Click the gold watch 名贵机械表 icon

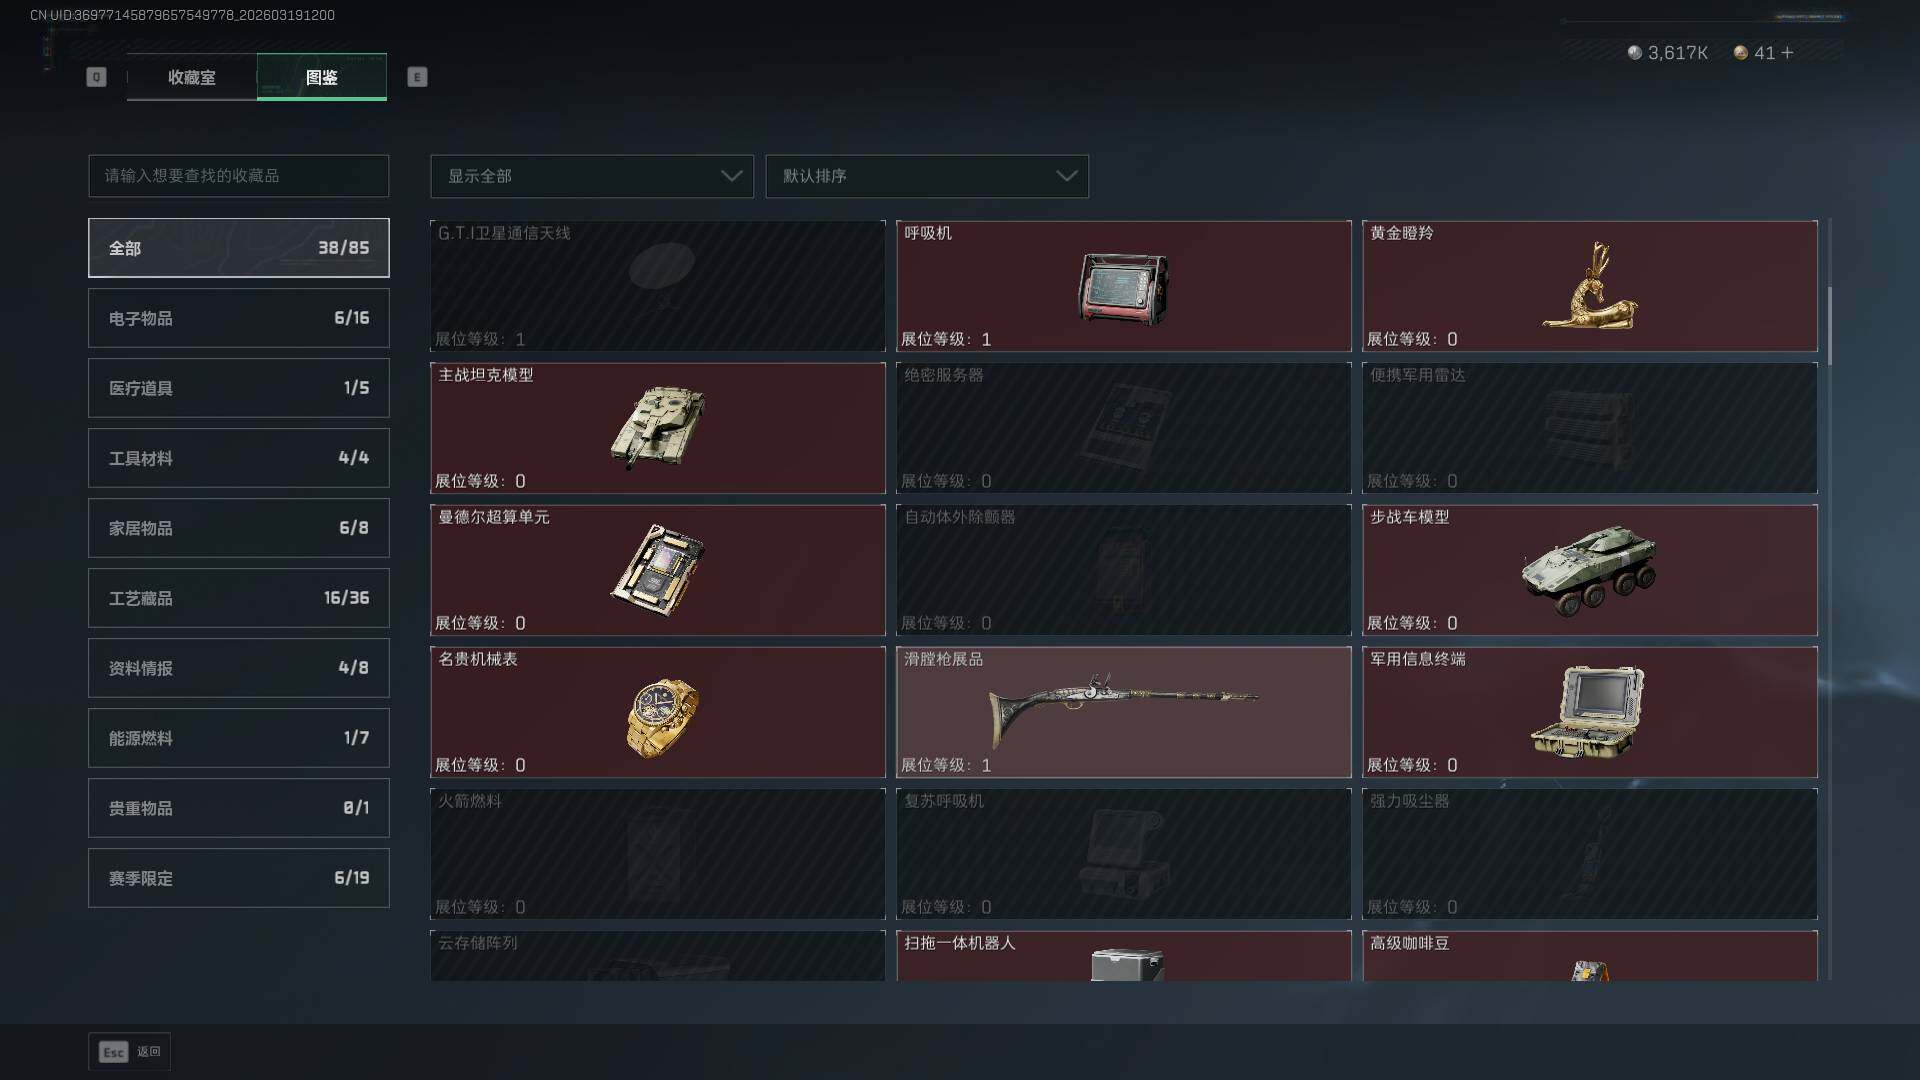[661, 717]
